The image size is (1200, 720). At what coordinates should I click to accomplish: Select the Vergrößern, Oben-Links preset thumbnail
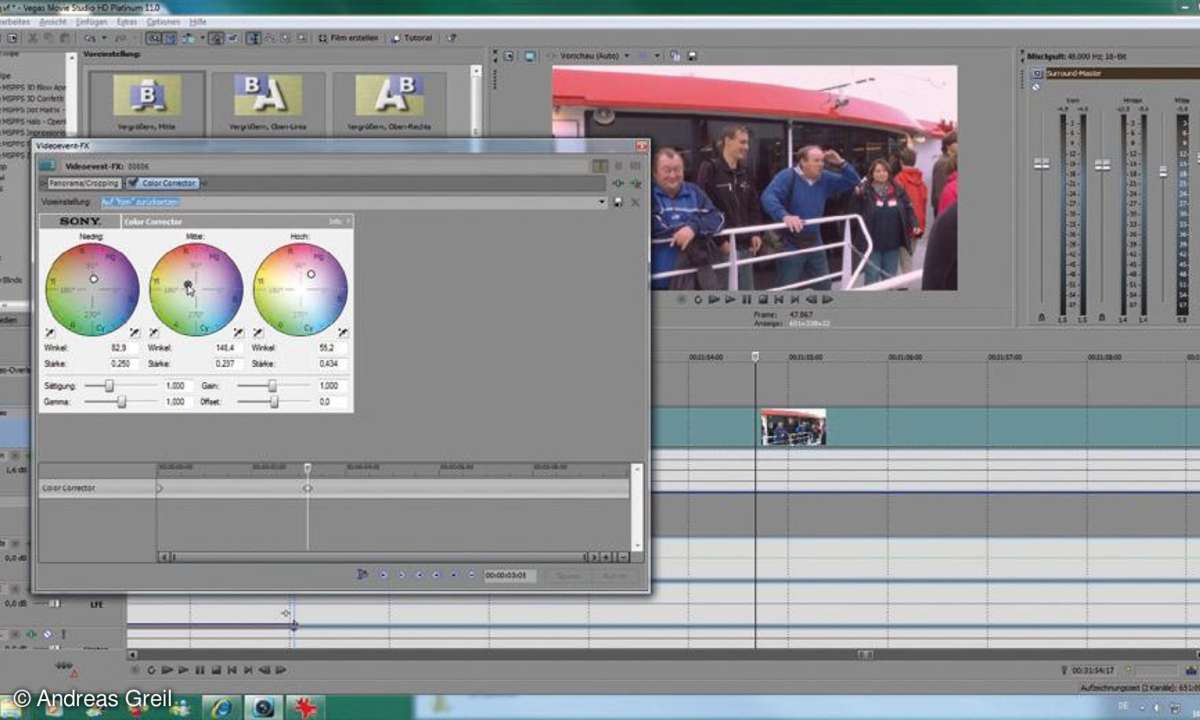(268, 102)
